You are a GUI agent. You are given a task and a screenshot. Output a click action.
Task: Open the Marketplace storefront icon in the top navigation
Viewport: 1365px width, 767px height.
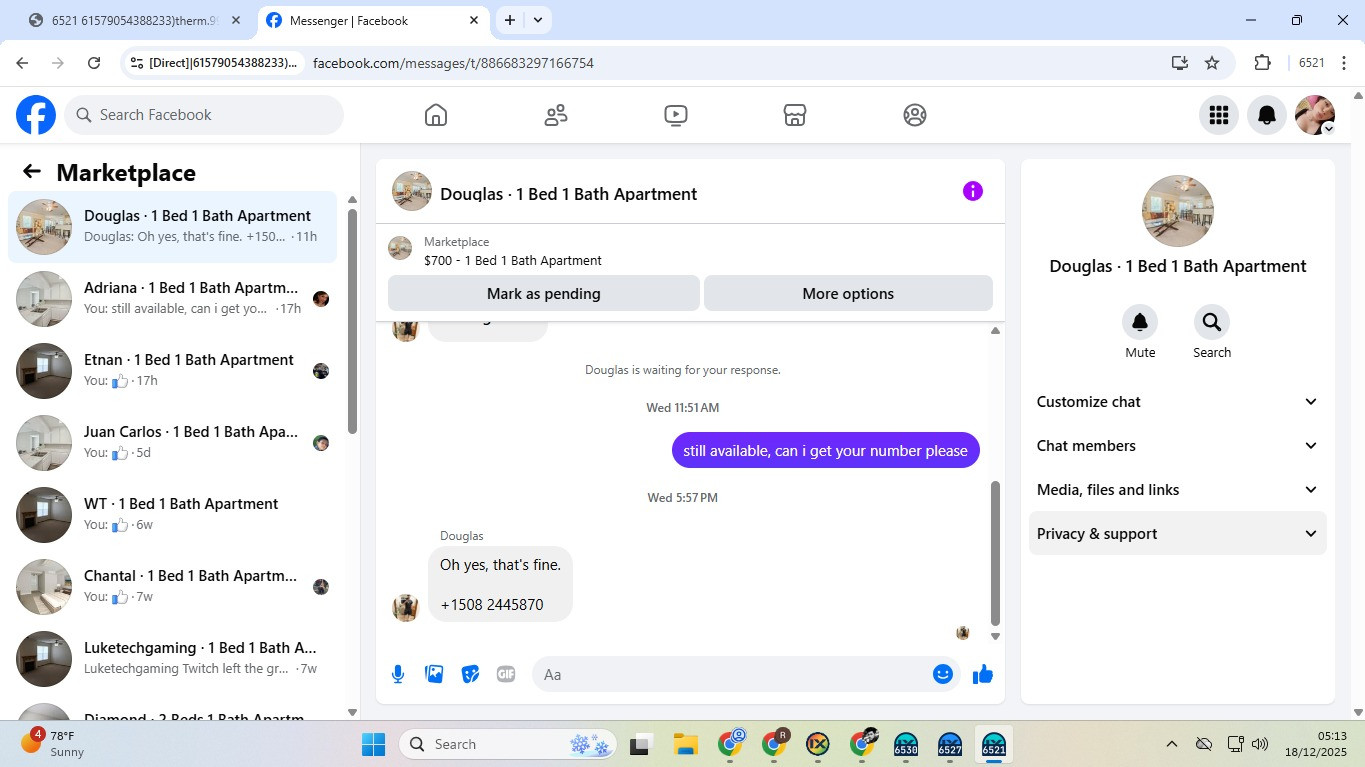(x=795, y=115)
